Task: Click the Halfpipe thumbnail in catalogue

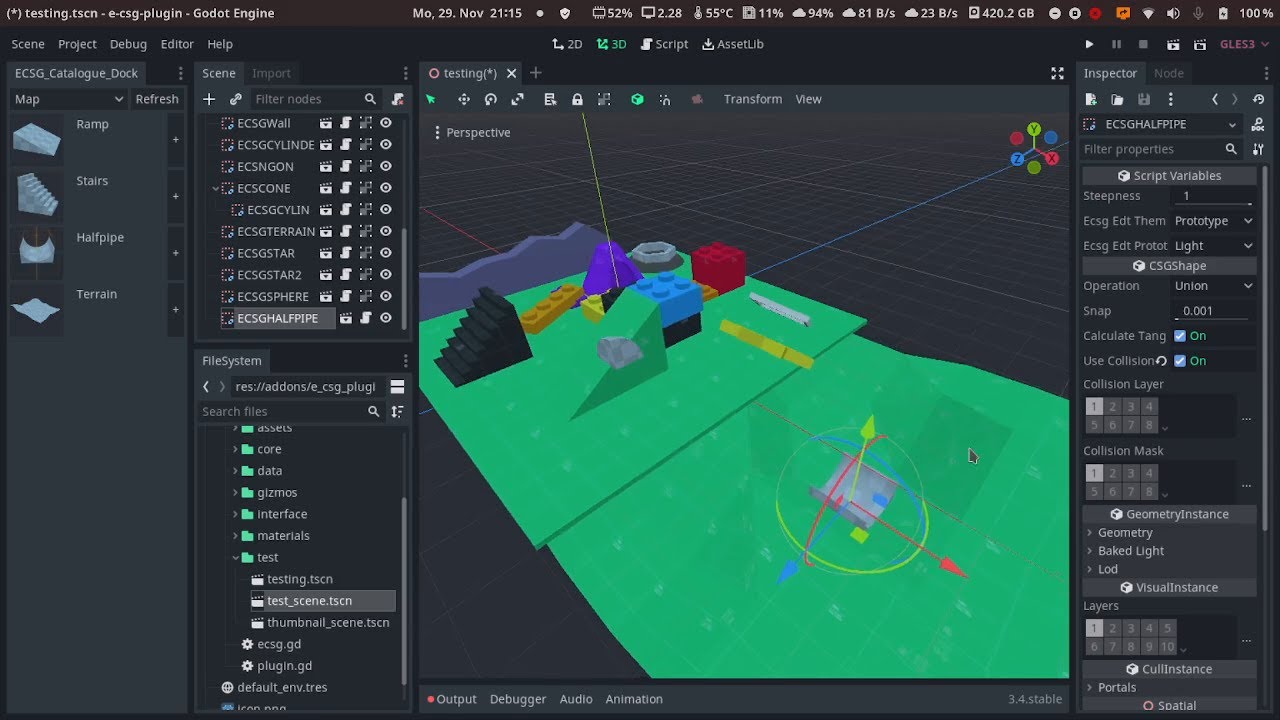Action: [38, 253]
